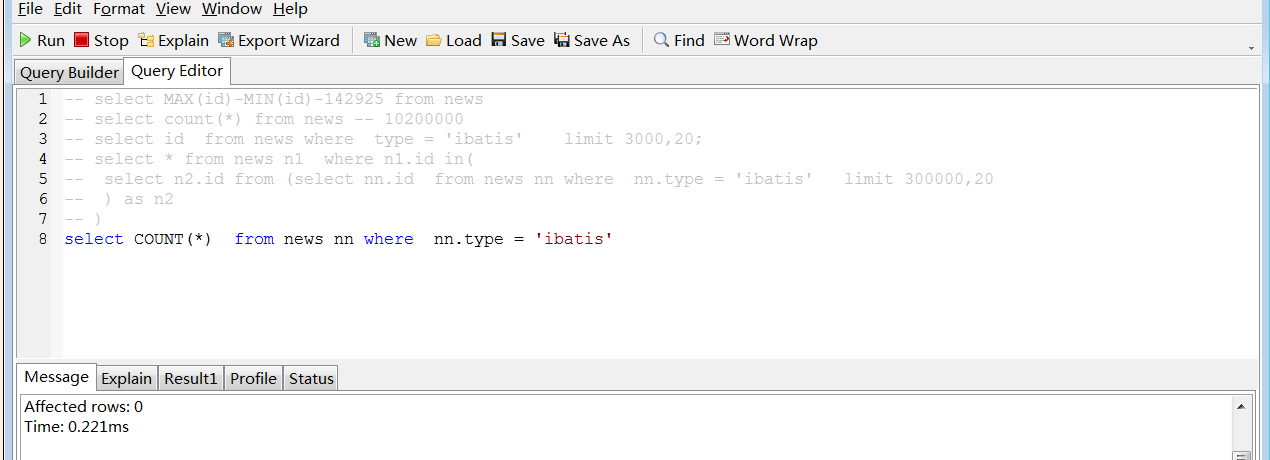
Task: Open the Help menu
Action: 290,9
